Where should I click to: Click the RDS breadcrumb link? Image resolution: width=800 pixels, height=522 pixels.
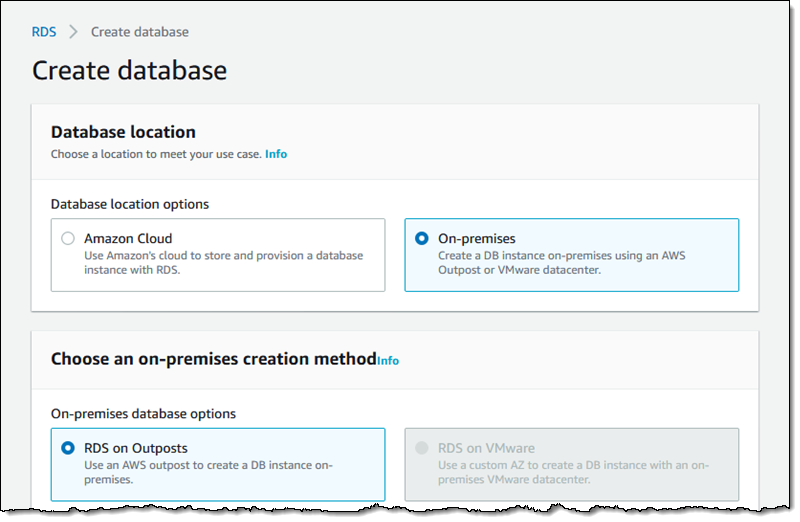click(44, 32)
